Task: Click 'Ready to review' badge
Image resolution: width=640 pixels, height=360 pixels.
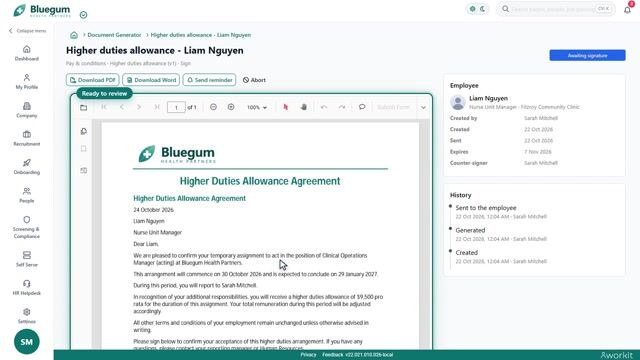Action: coord(104,93)
